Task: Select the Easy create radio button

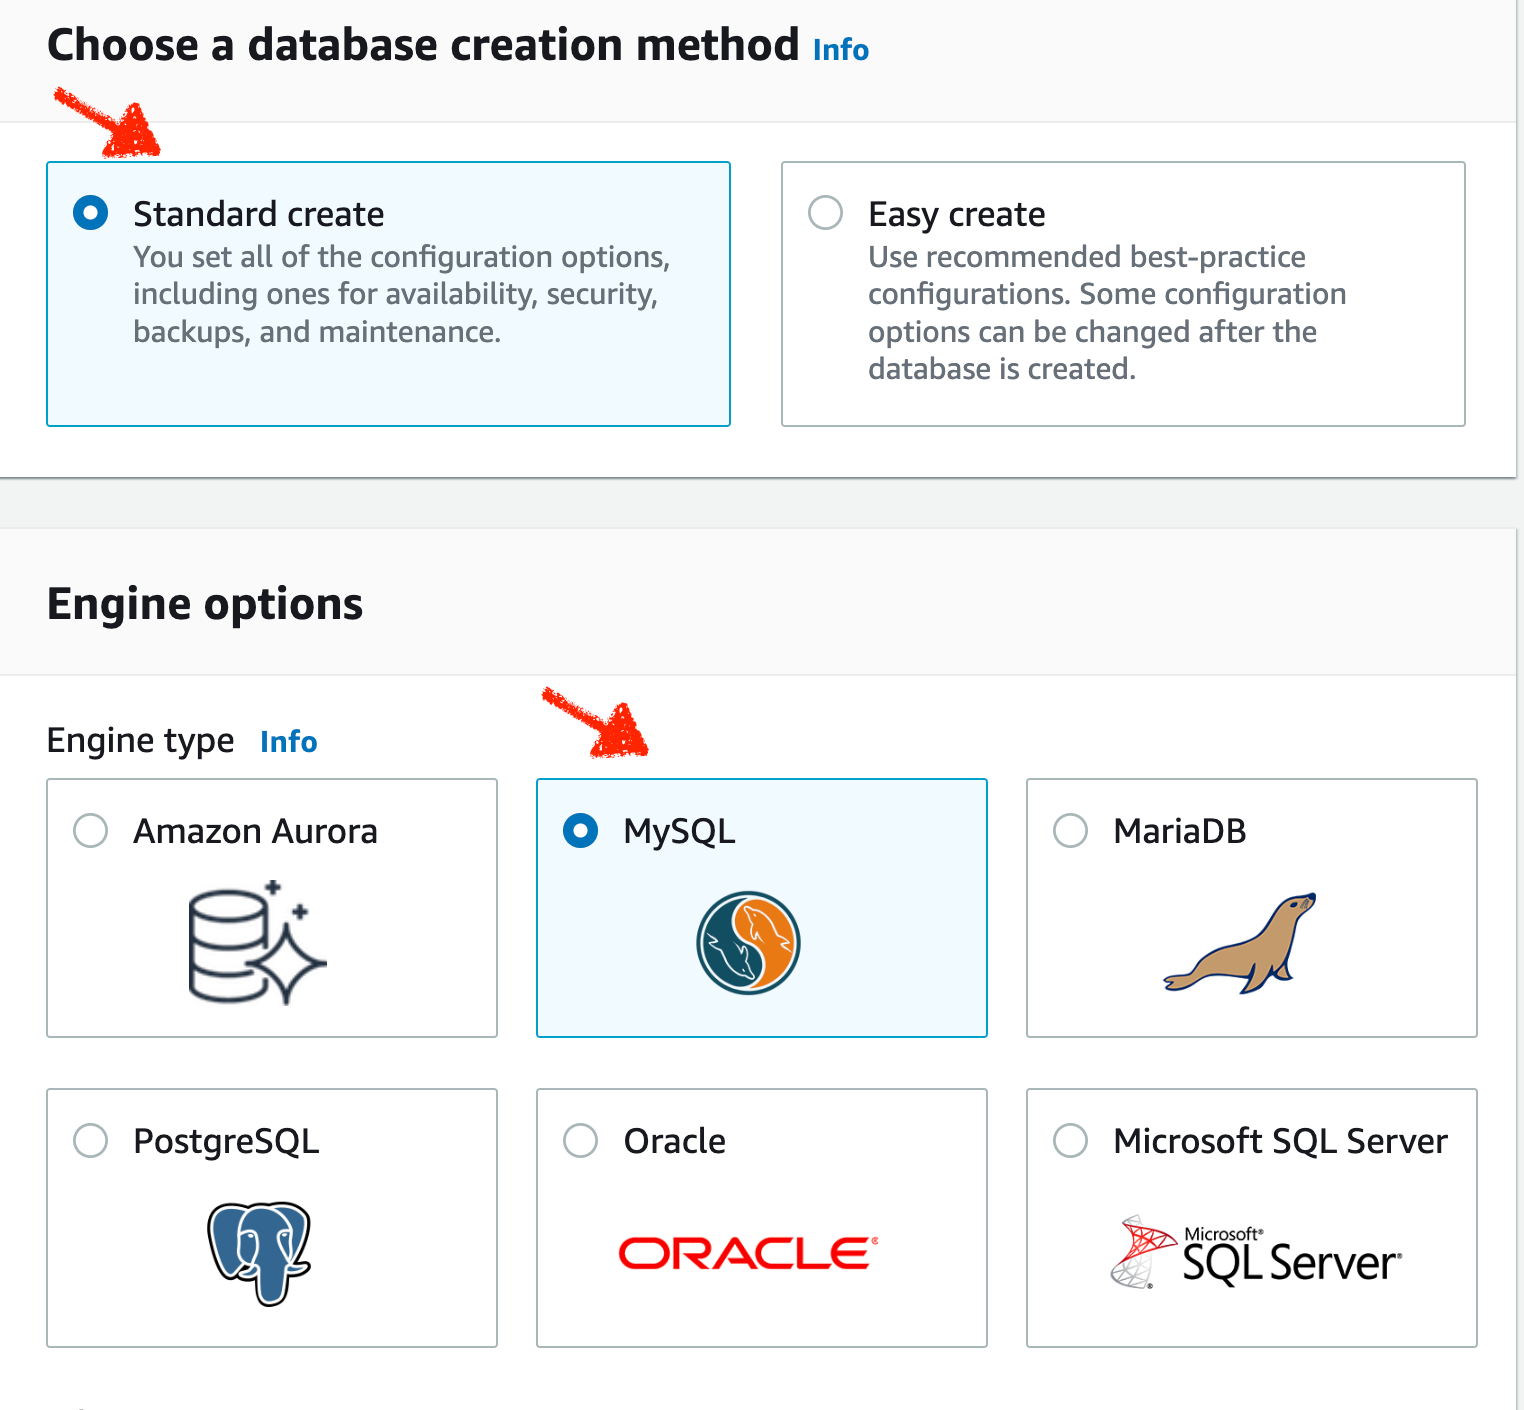Action: [x=826, y=213]
